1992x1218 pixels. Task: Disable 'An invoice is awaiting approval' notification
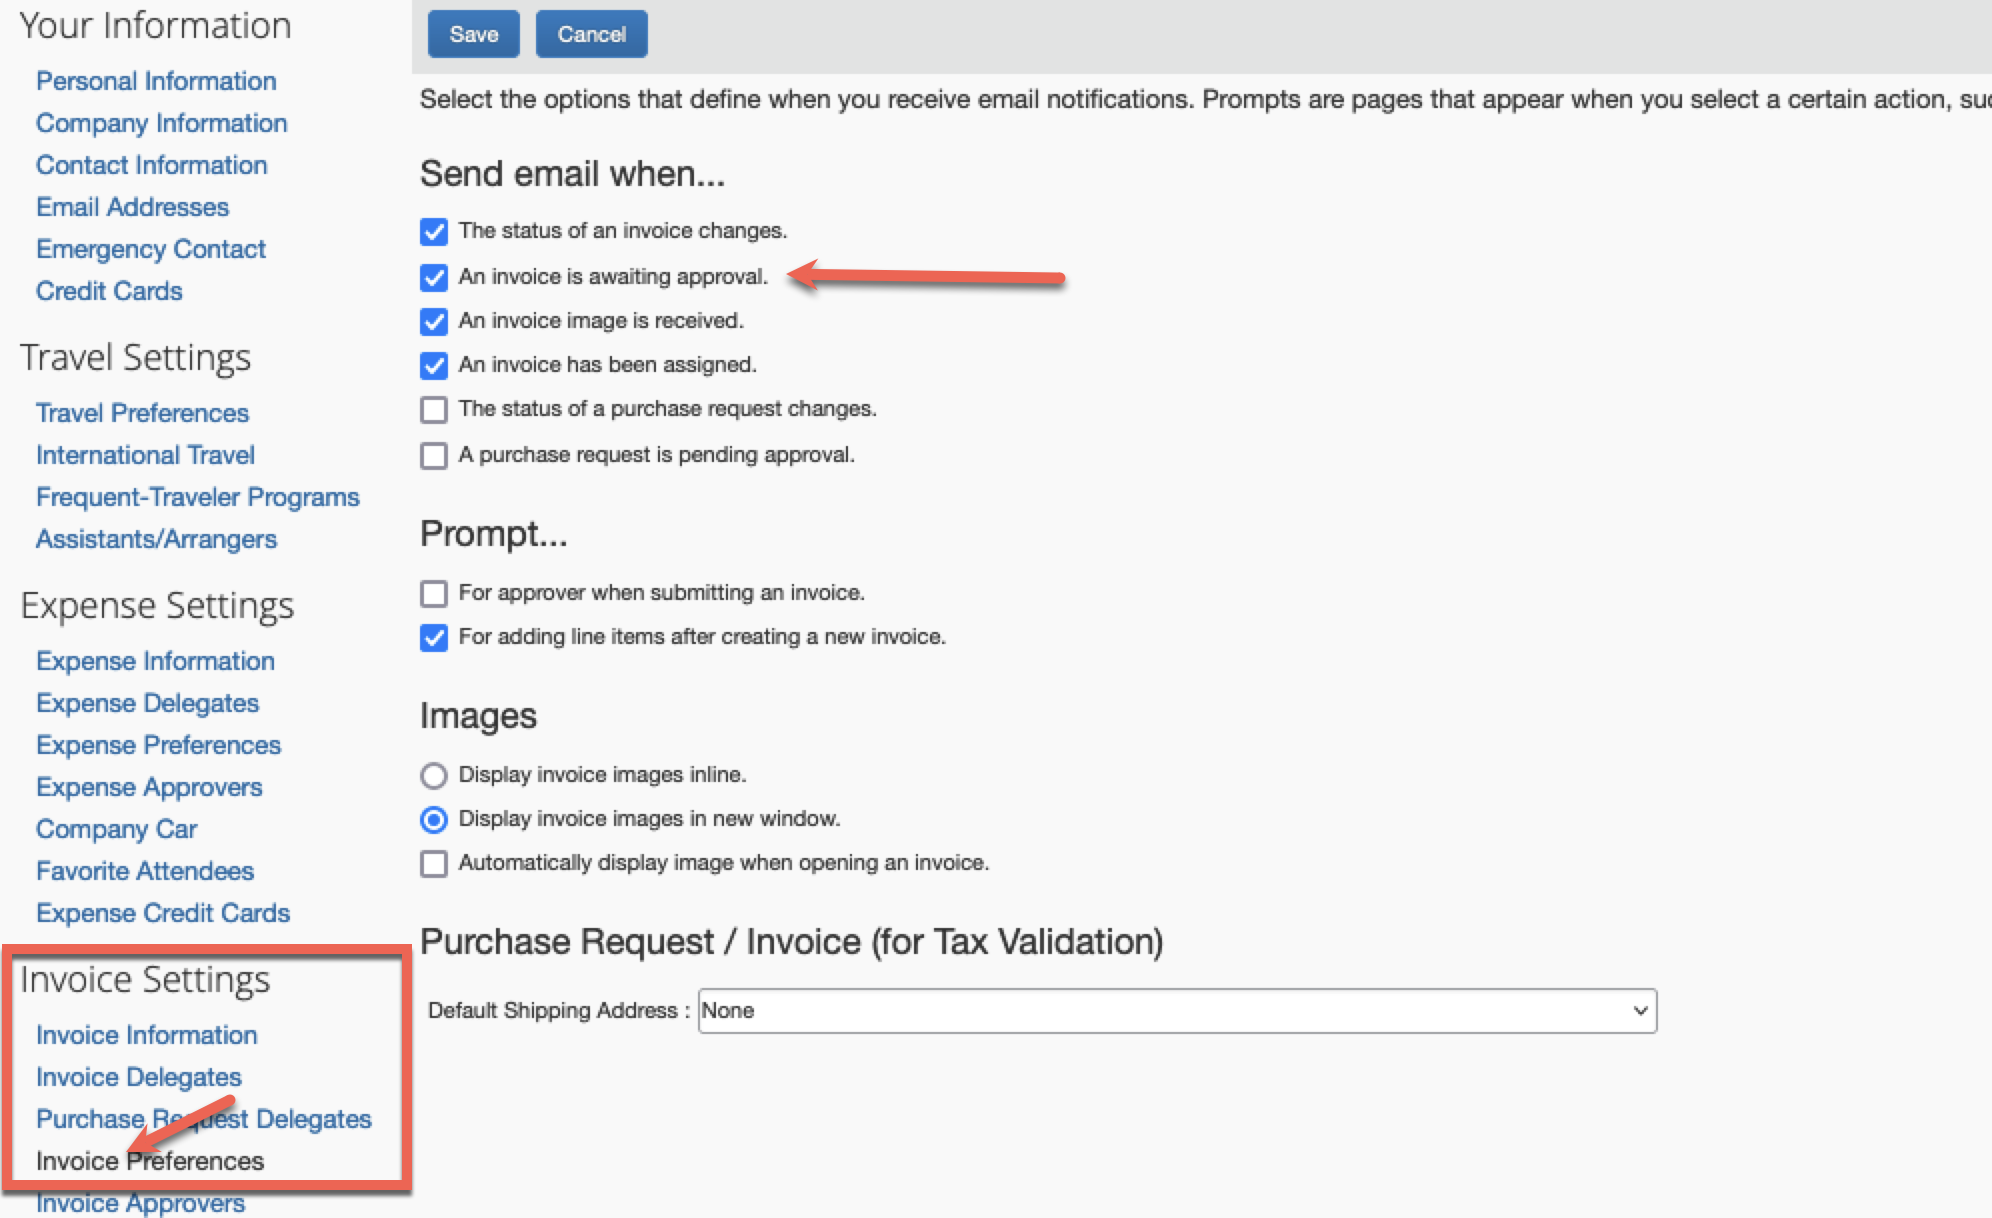[434, 277]
